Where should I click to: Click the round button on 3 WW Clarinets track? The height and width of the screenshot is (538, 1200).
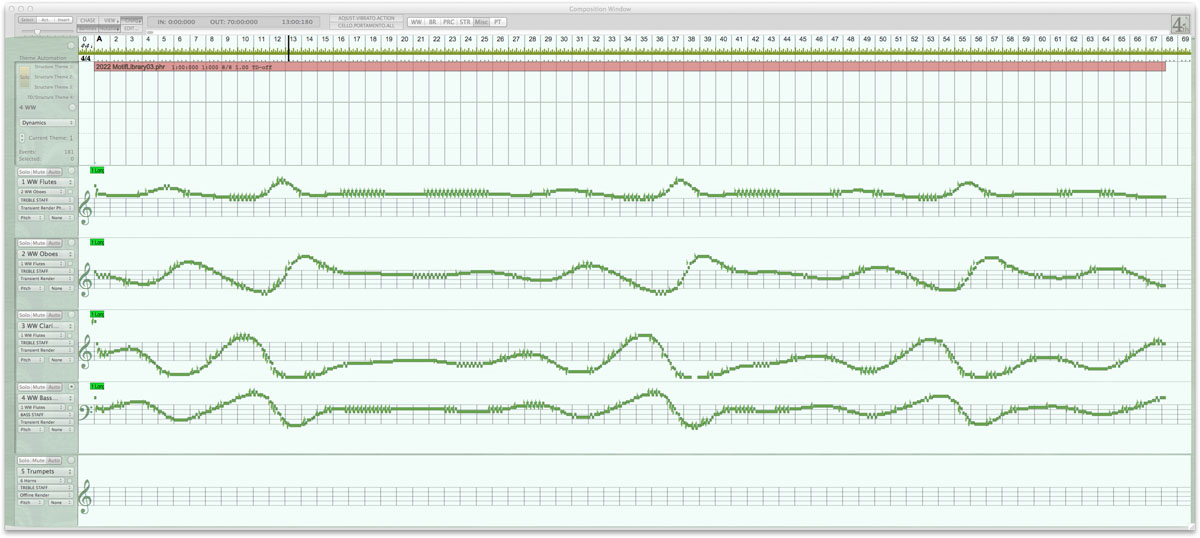[71, 315]
